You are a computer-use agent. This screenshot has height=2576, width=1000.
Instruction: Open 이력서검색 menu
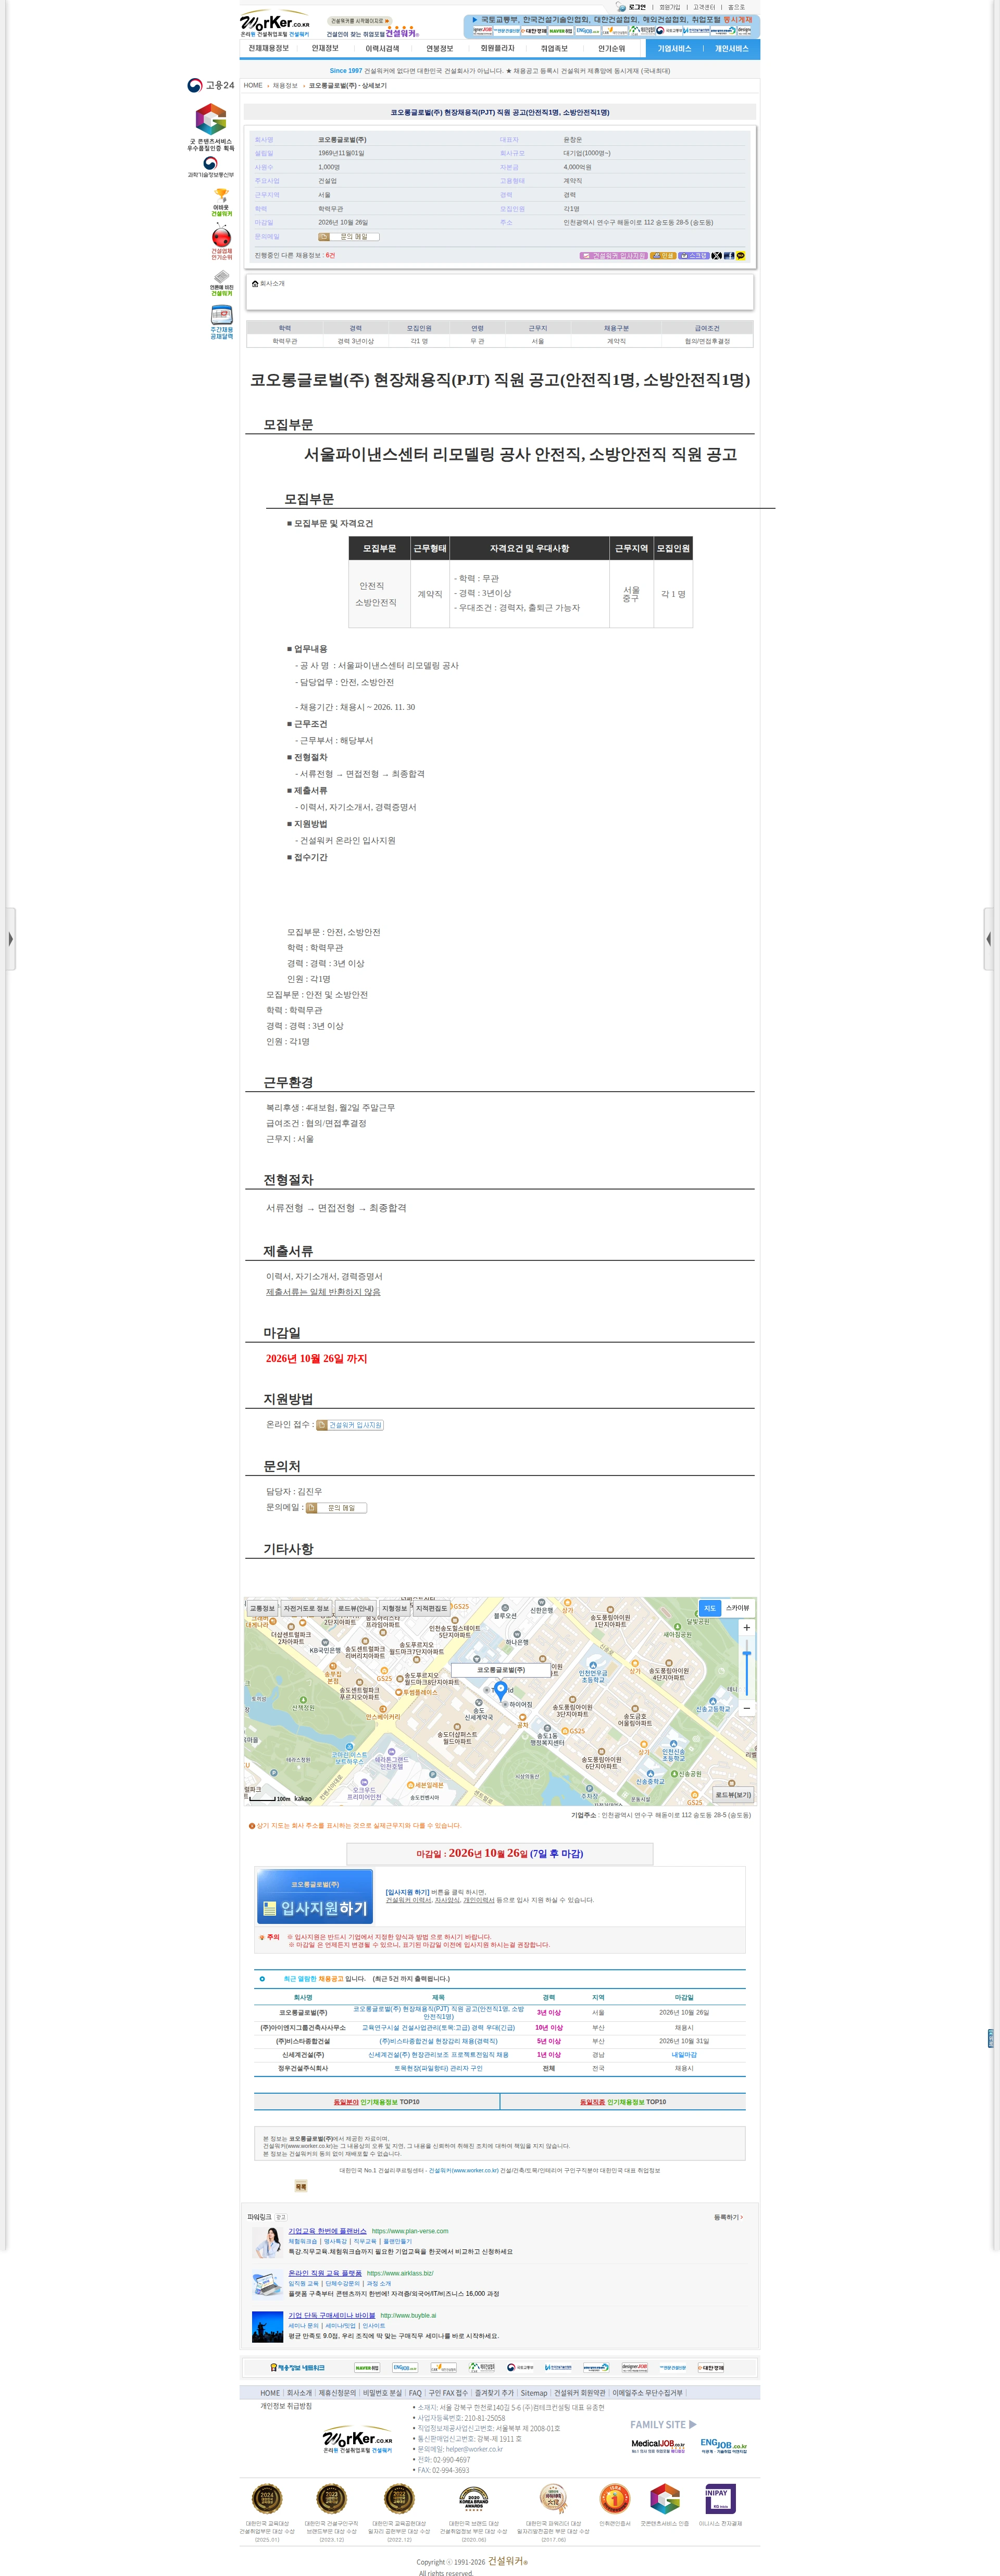382,48
